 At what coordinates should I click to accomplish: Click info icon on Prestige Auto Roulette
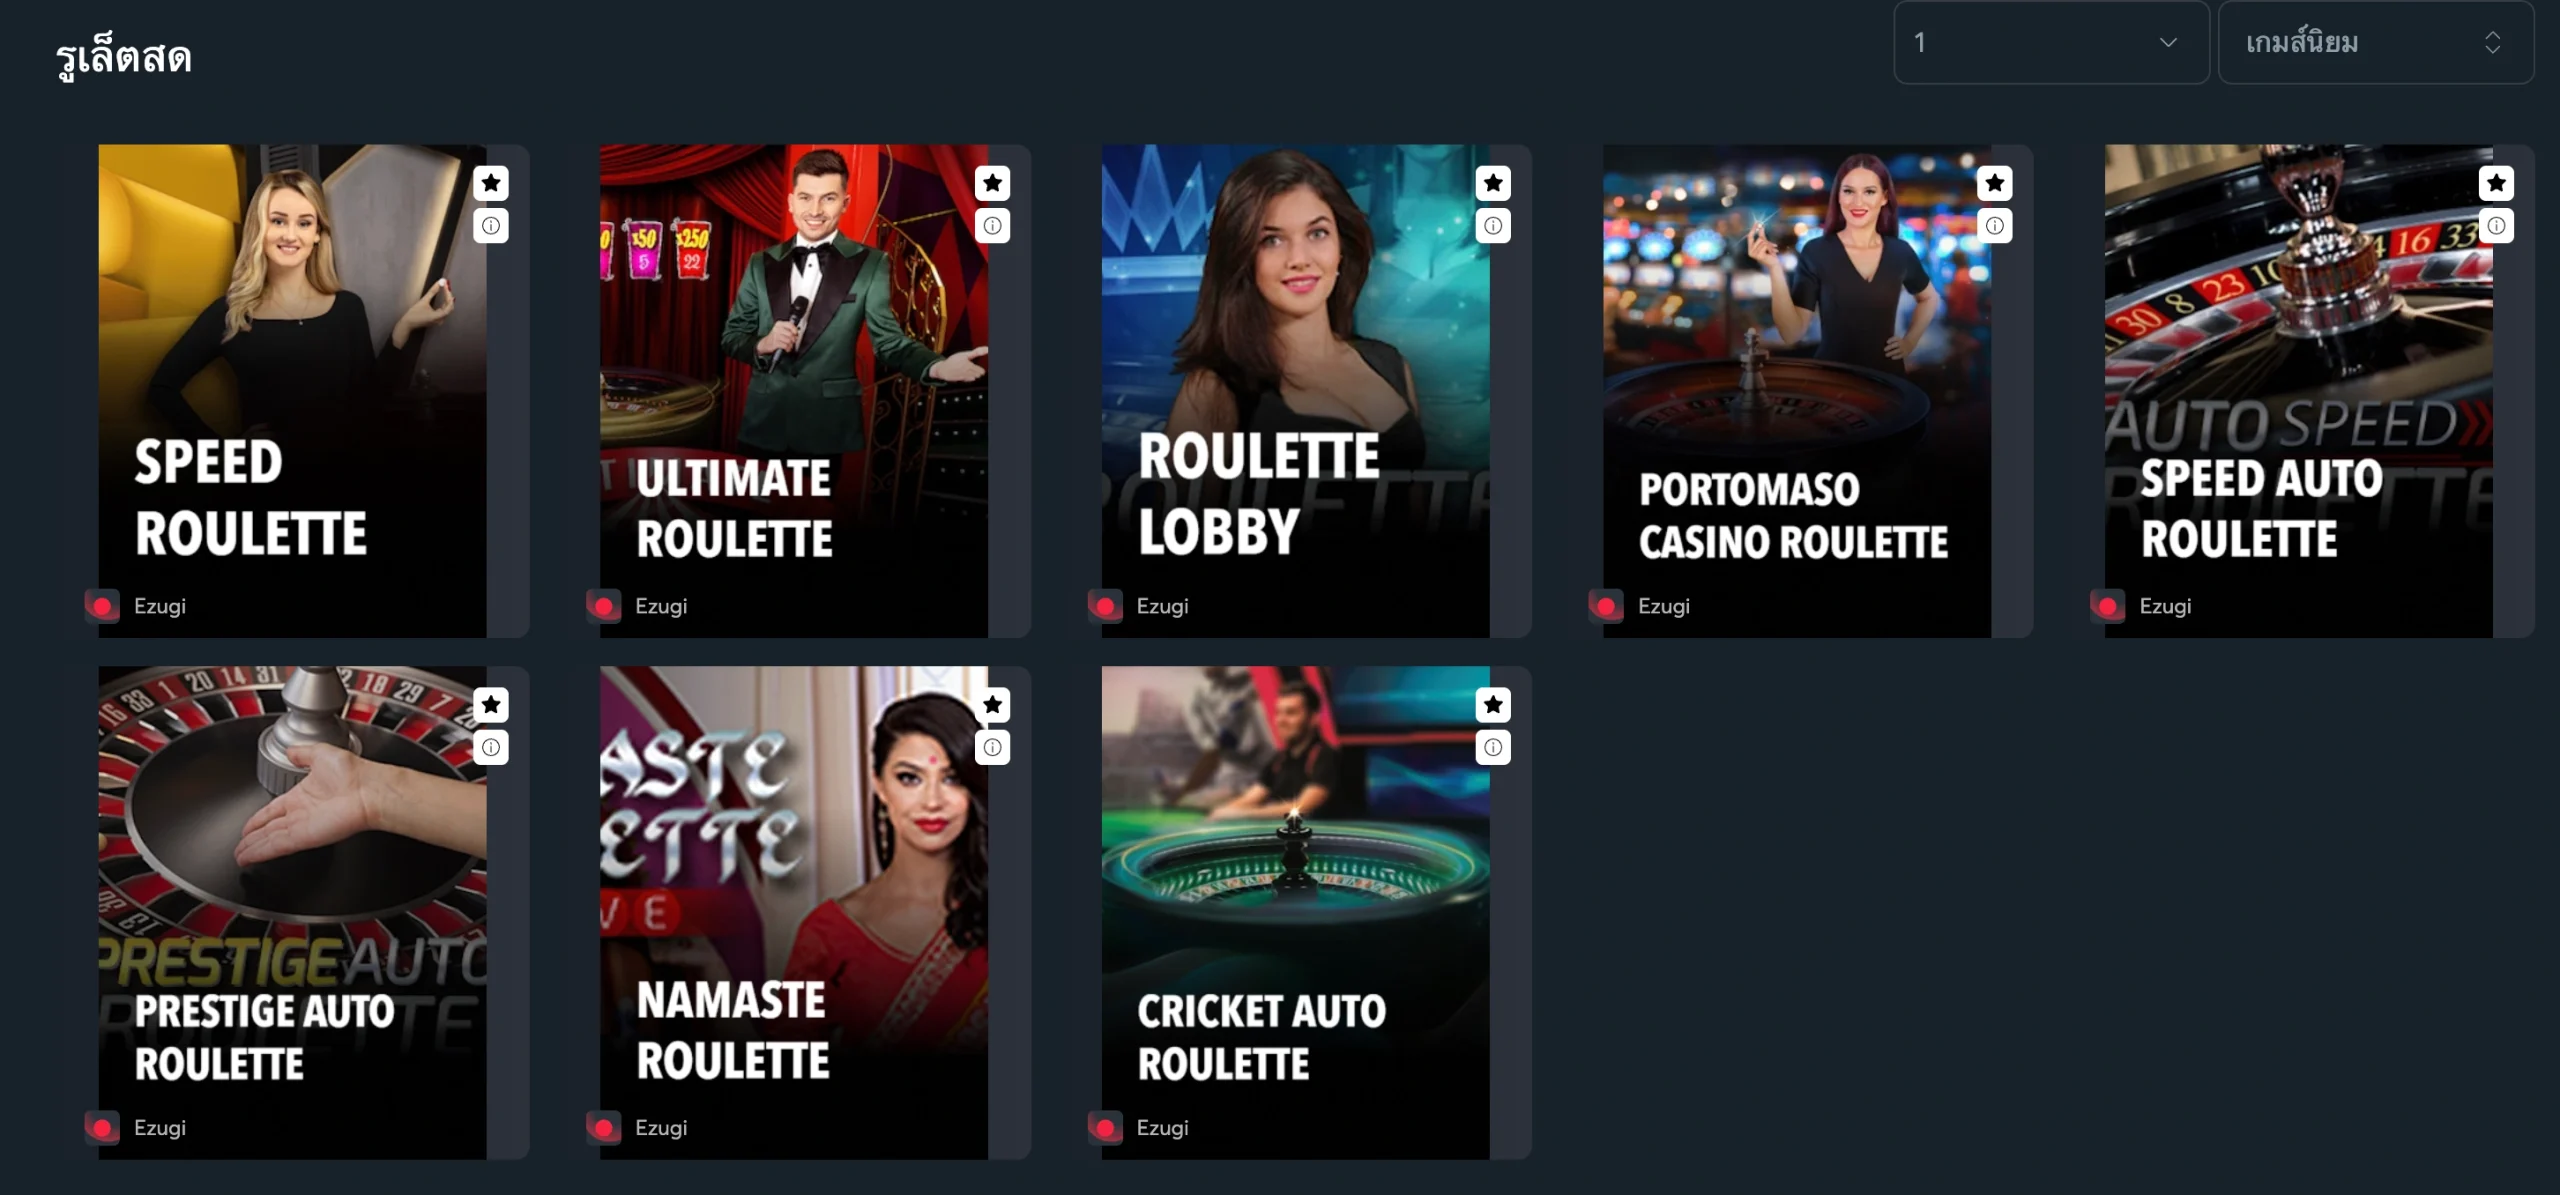pos(491,747)
